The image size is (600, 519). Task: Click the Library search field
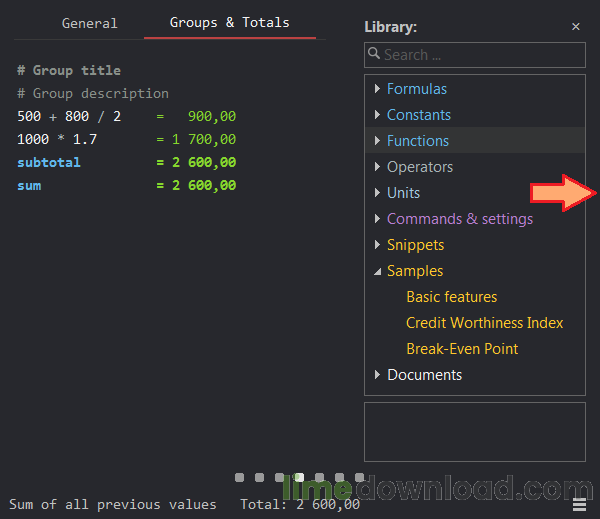coord(475,55)
